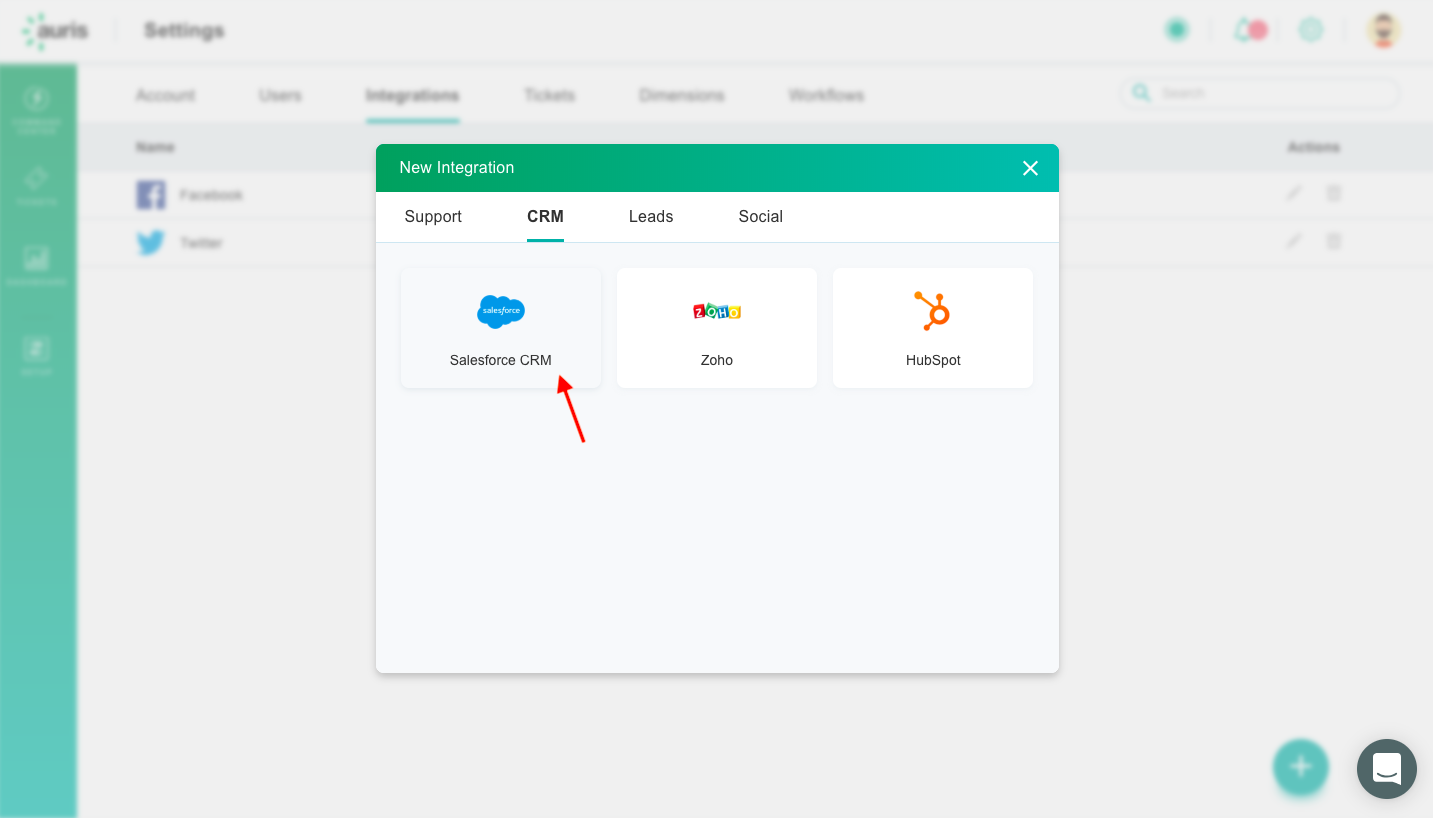Screen dimensions: 1433x818
Task: Click the search magnifier icon
Action: (1140, 93)
